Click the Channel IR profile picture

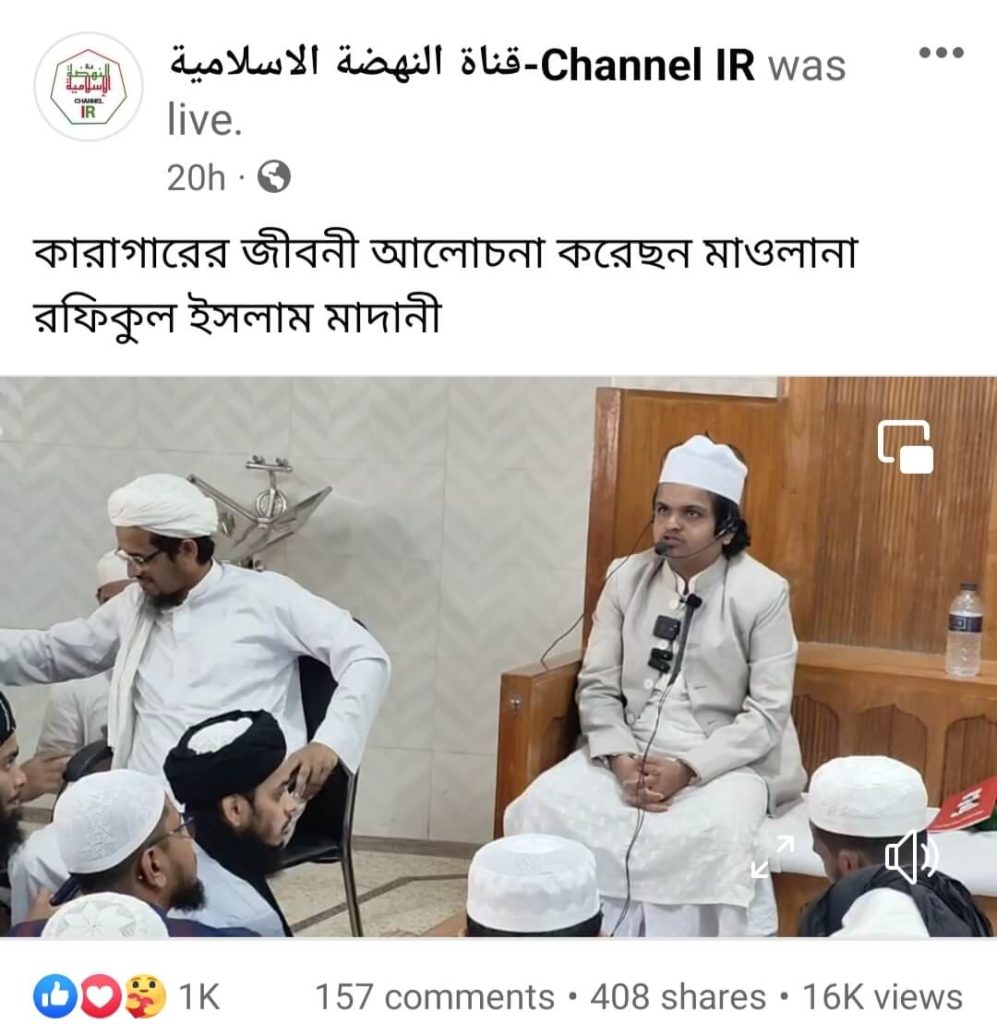tap(89, 87)
